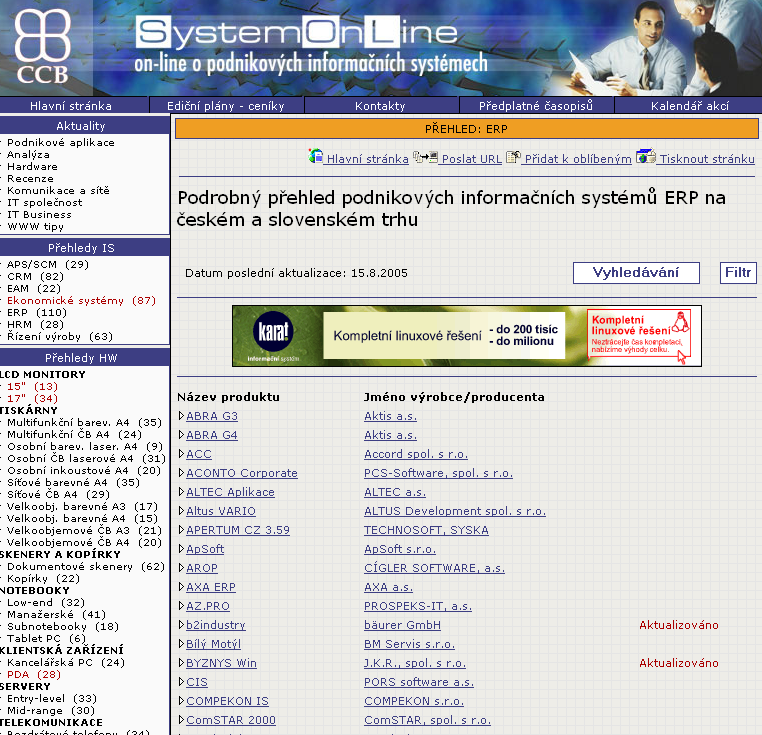Open Ediční plány - ceníky menu
Image resolution: width=762 pixels, height=735 pixels.
point(225,105)
